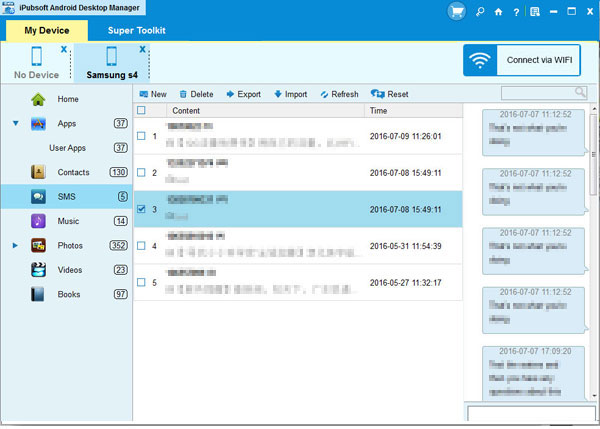The width and height of the screenshot is (600, 429).
Task: Click the home icon in title bar
Action: [500, 10]
